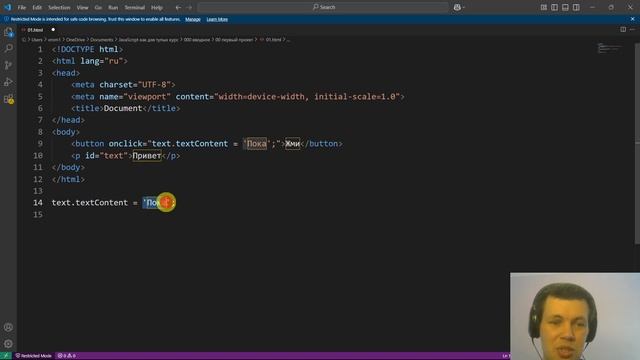The height and width of the screenshot is (360, 640).
Task: Click line number 9 in the gutter
Action: (40, 144)
